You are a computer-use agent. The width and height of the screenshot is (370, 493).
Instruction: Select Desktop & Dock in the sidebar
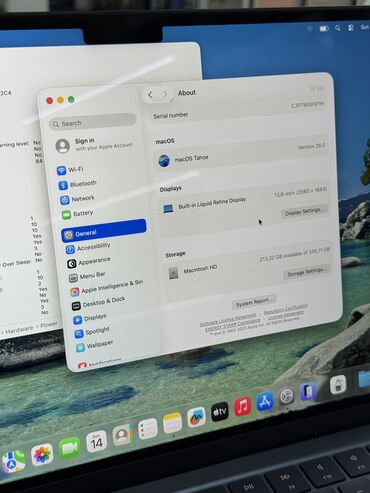coord(99,303)
